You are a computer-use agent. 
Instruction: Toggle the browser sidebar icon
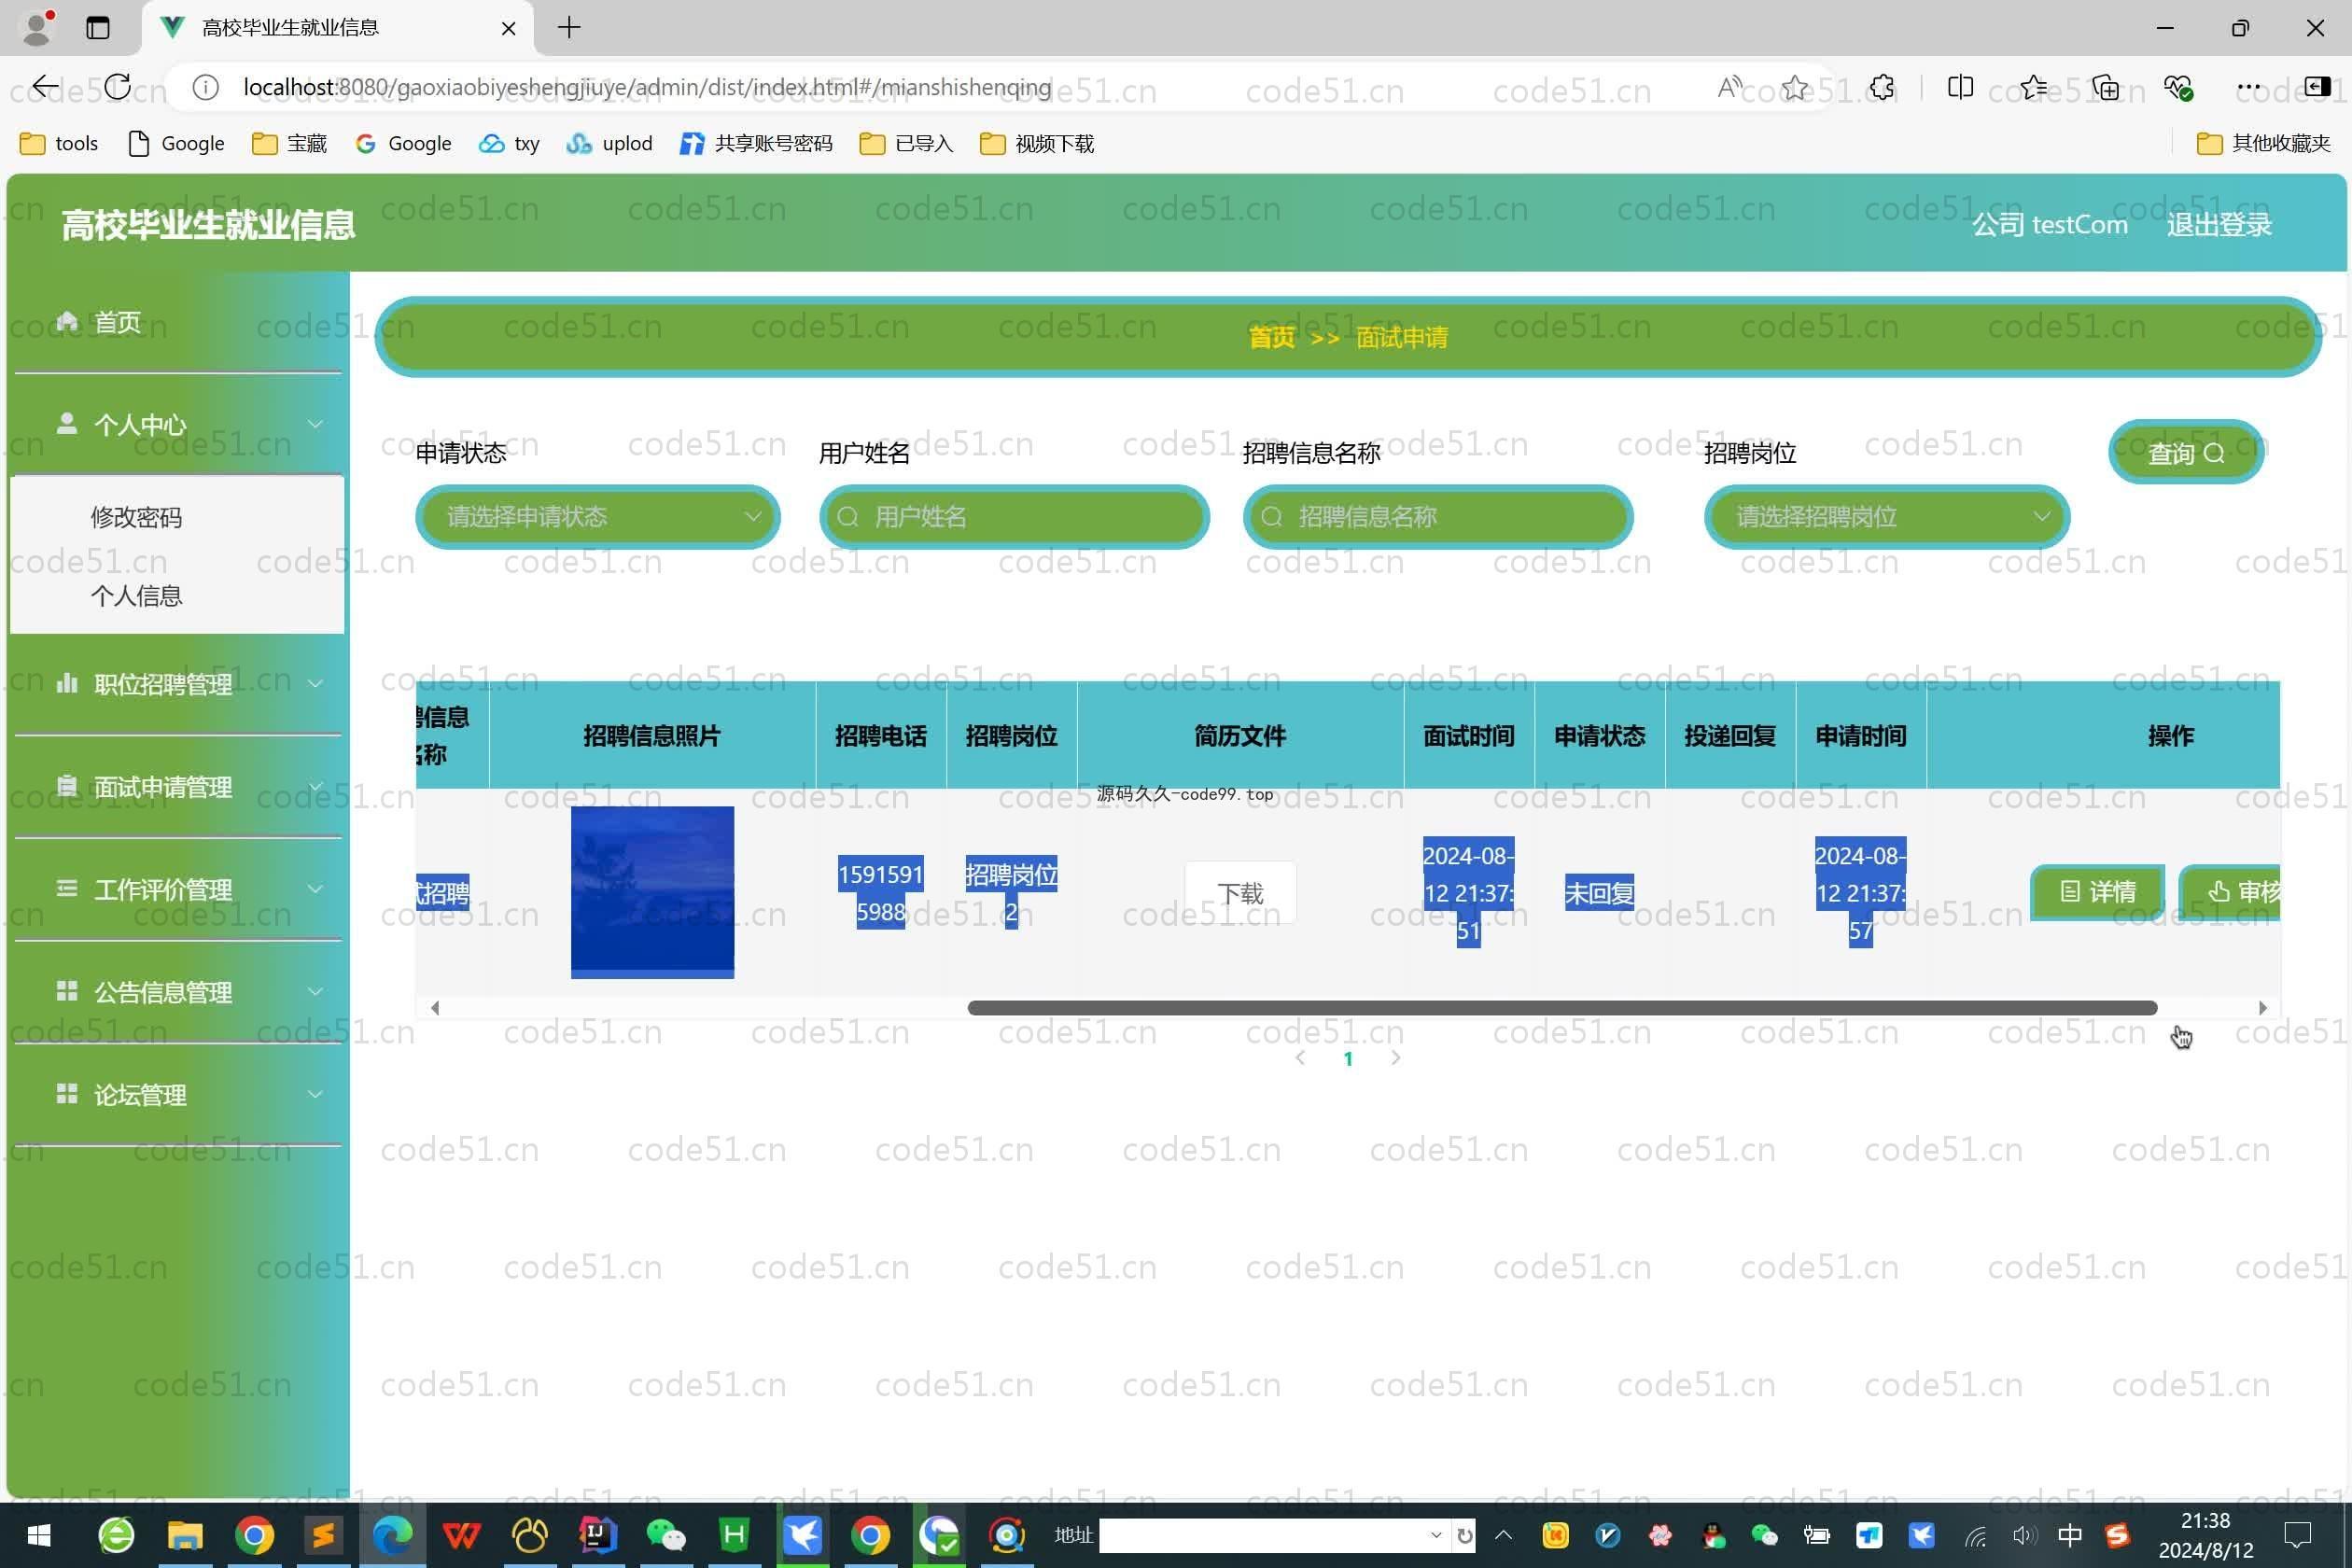(2317, 88)
